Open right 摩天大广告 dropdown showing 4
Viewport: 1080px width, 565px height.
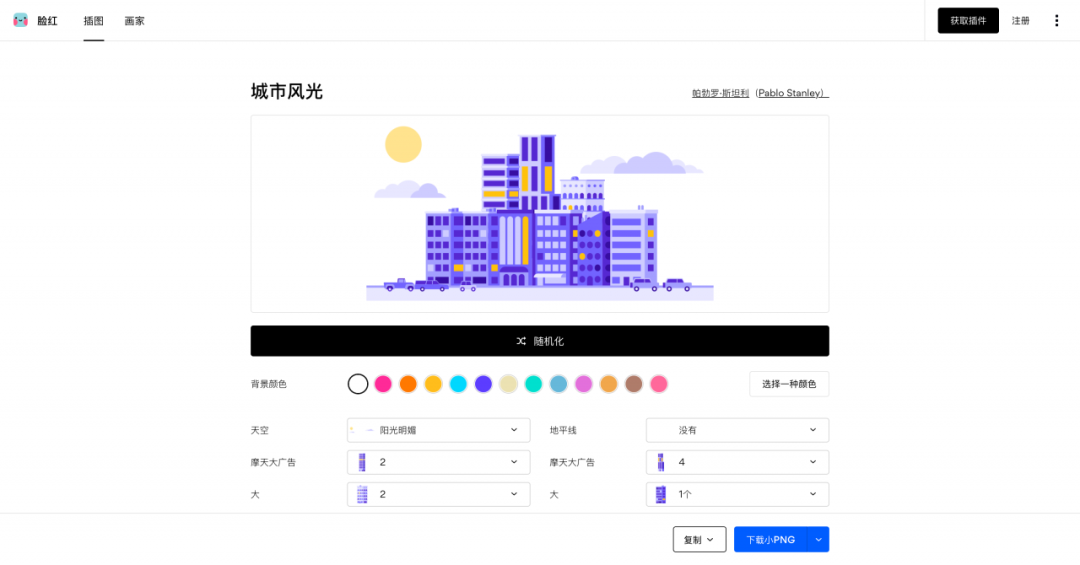[x=738, y=462]
